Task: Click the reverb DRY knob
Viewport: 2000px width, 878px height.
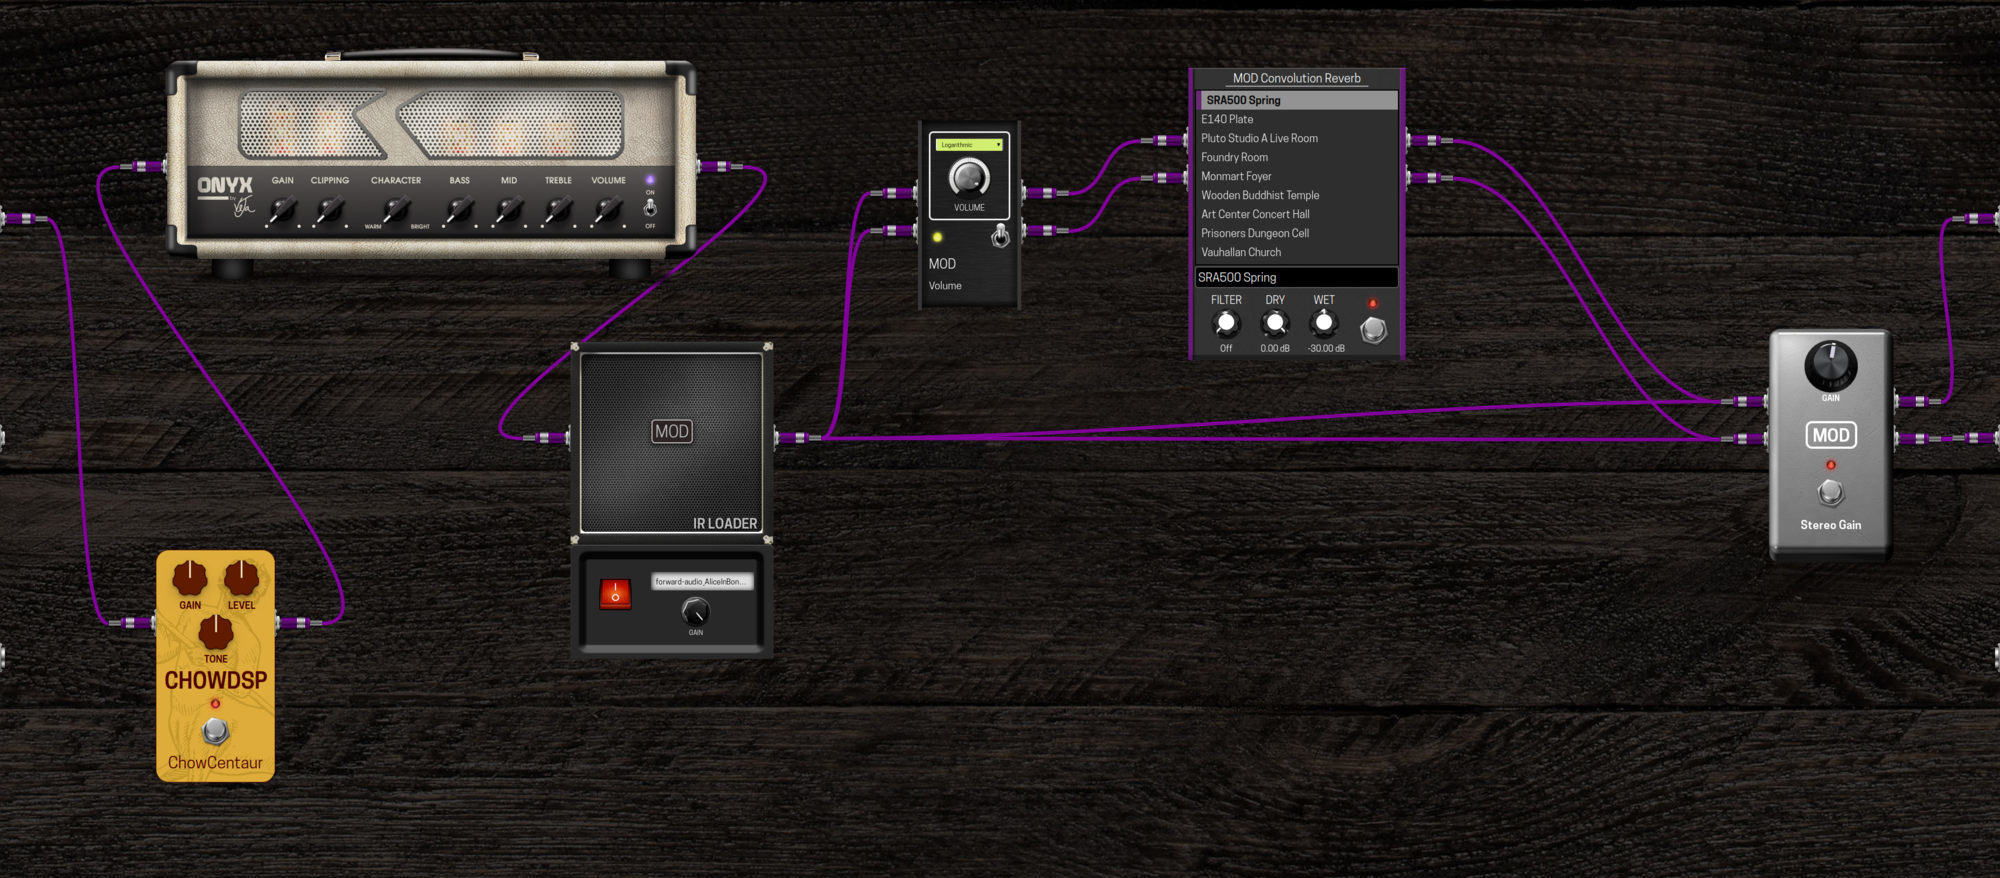Action: (x=1274, y=323)
